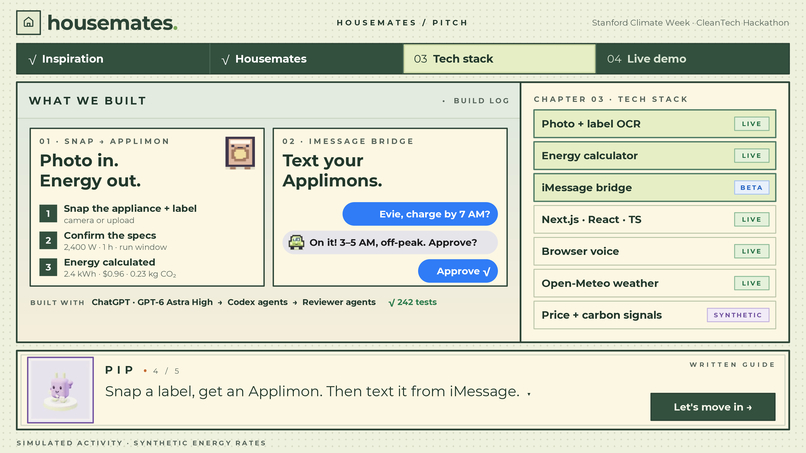This screenshot has height=453, width=806.
Task: Select the Next.js · React · TS row
Action: (x=654, y=220)
